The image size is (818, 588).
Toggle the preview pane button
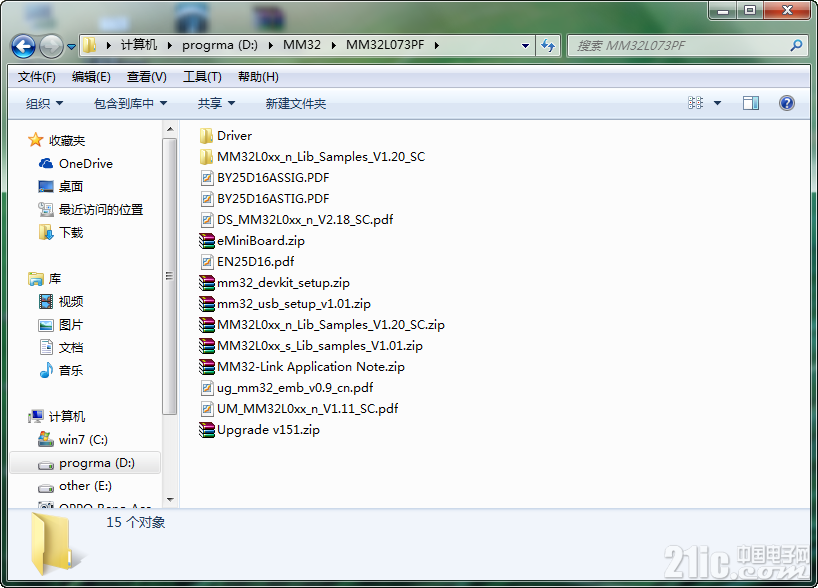pyautogui.click(x=751, y=103)
